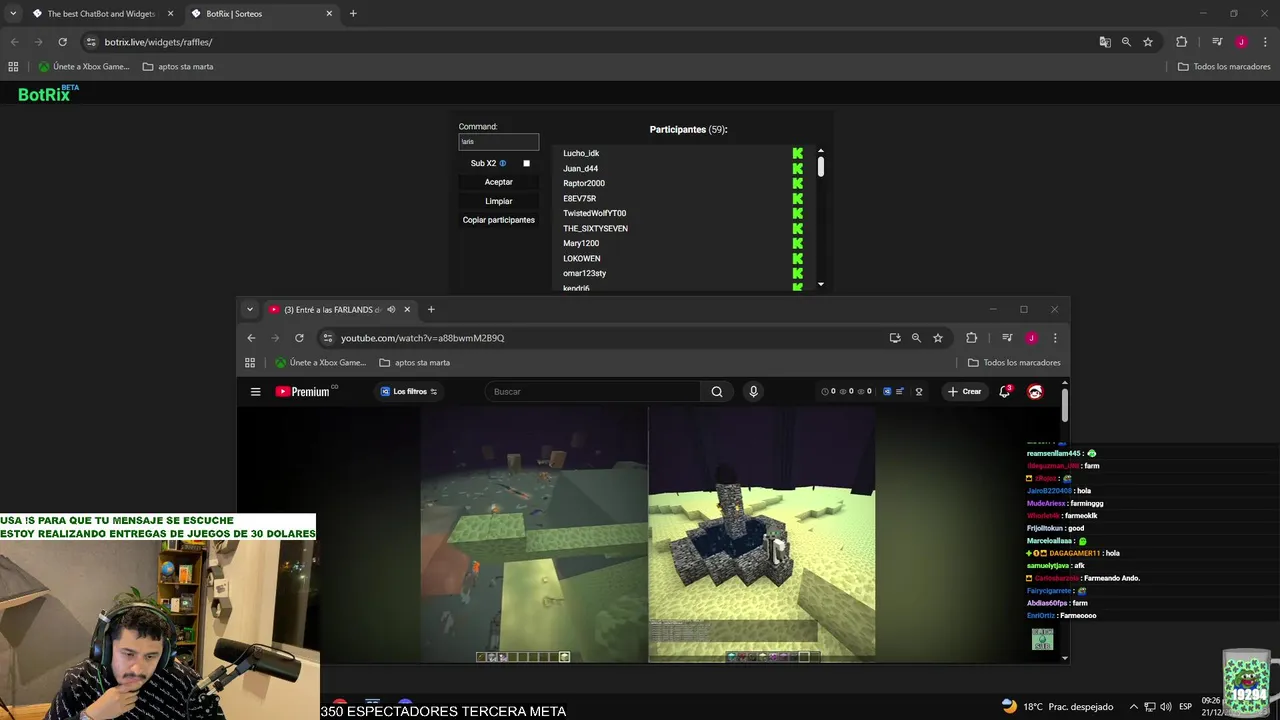1280x720 pixels.
Task: Open Todos los marcadores in BotRix window
Action: (1224, 67)
